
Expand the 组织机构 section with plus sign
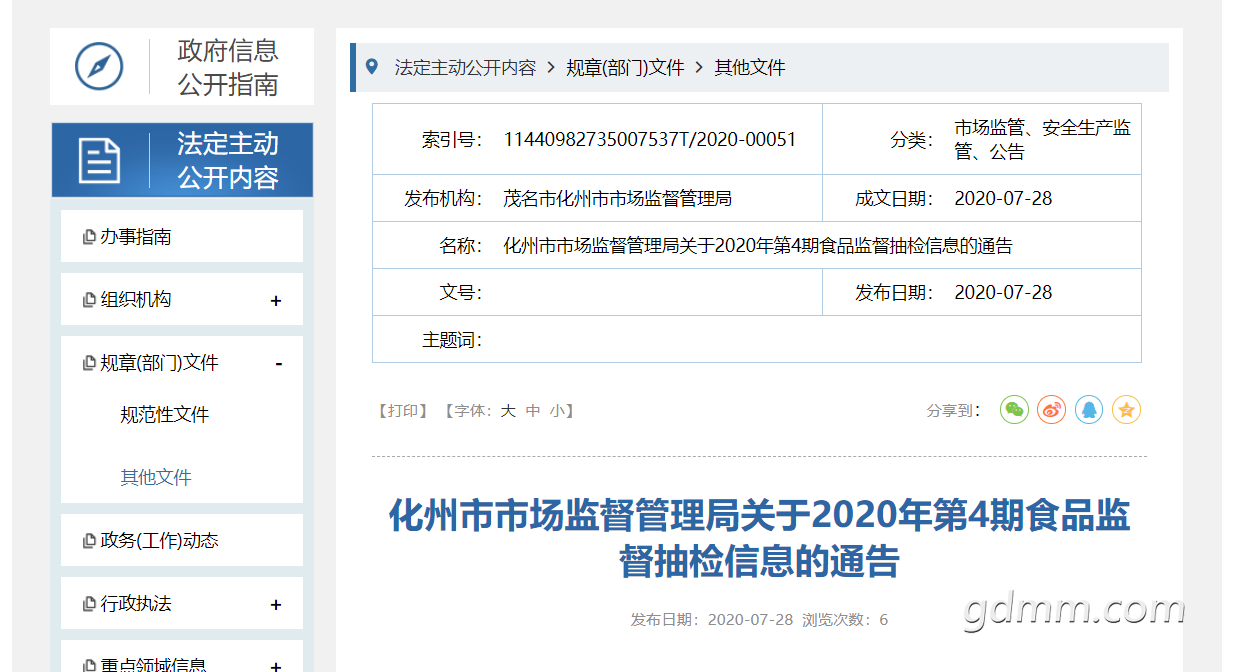[x=276, y=301]
